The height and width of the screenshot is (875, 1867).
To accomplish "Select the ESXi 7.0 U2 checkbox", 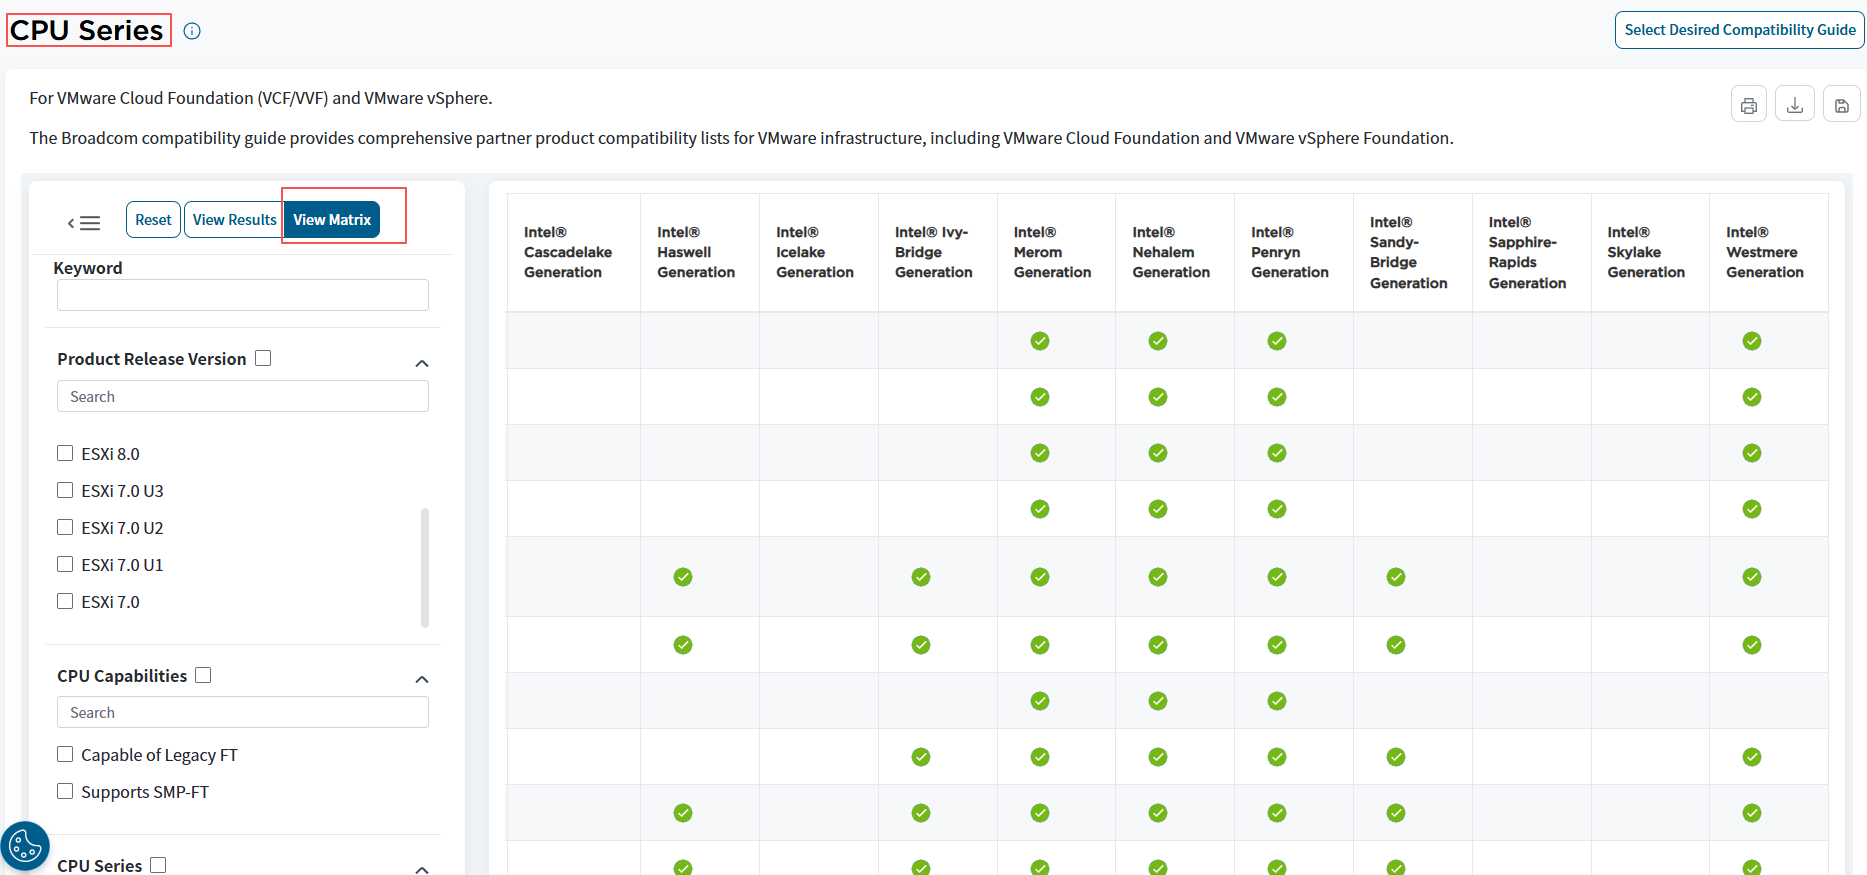I will coord(65,527).
